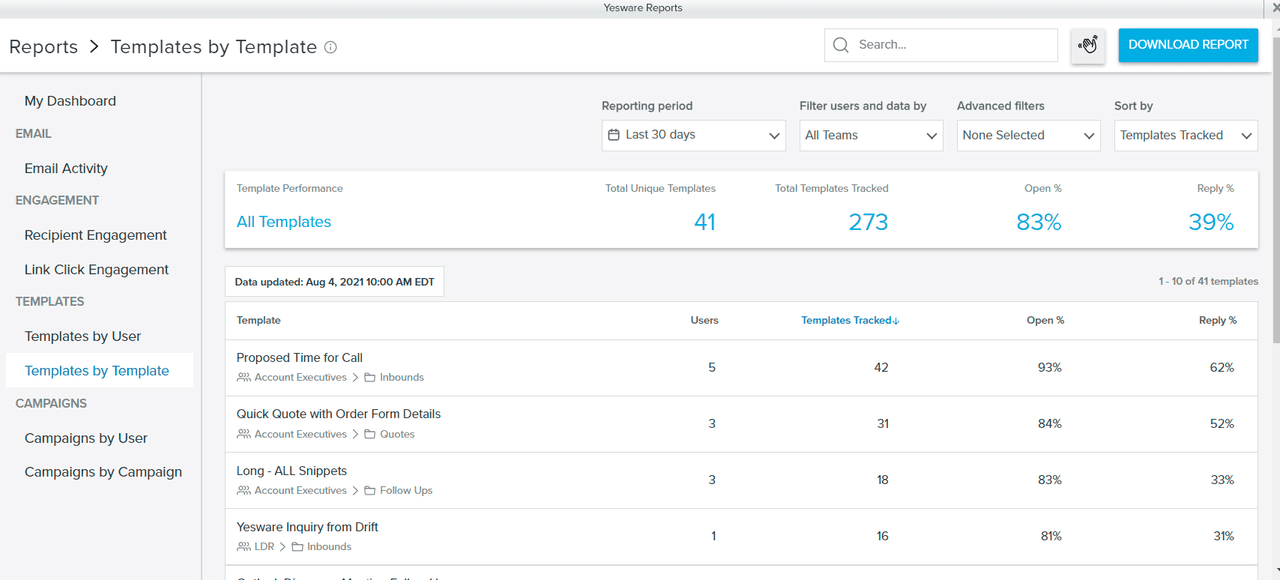Expand the All Teams filter dropdown

click(870, 135)
